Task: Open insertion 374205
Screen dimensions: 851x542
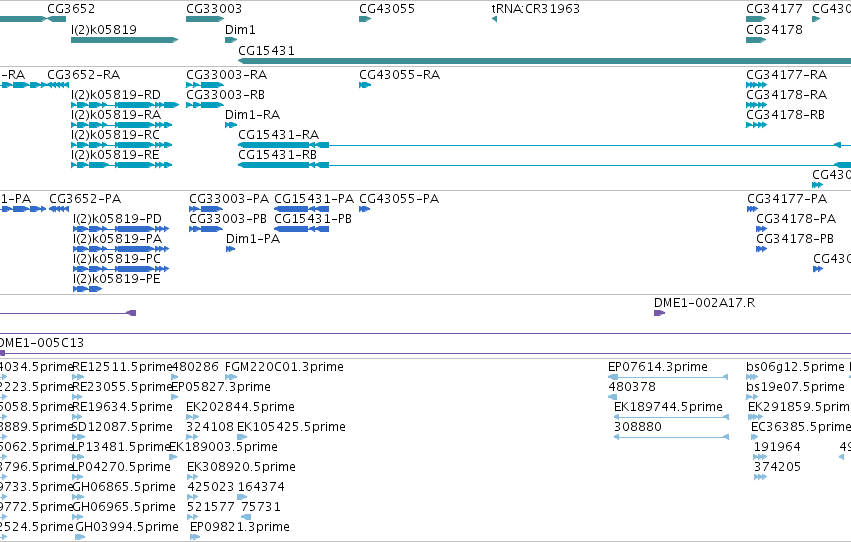Action: click(x=777, y=467)
